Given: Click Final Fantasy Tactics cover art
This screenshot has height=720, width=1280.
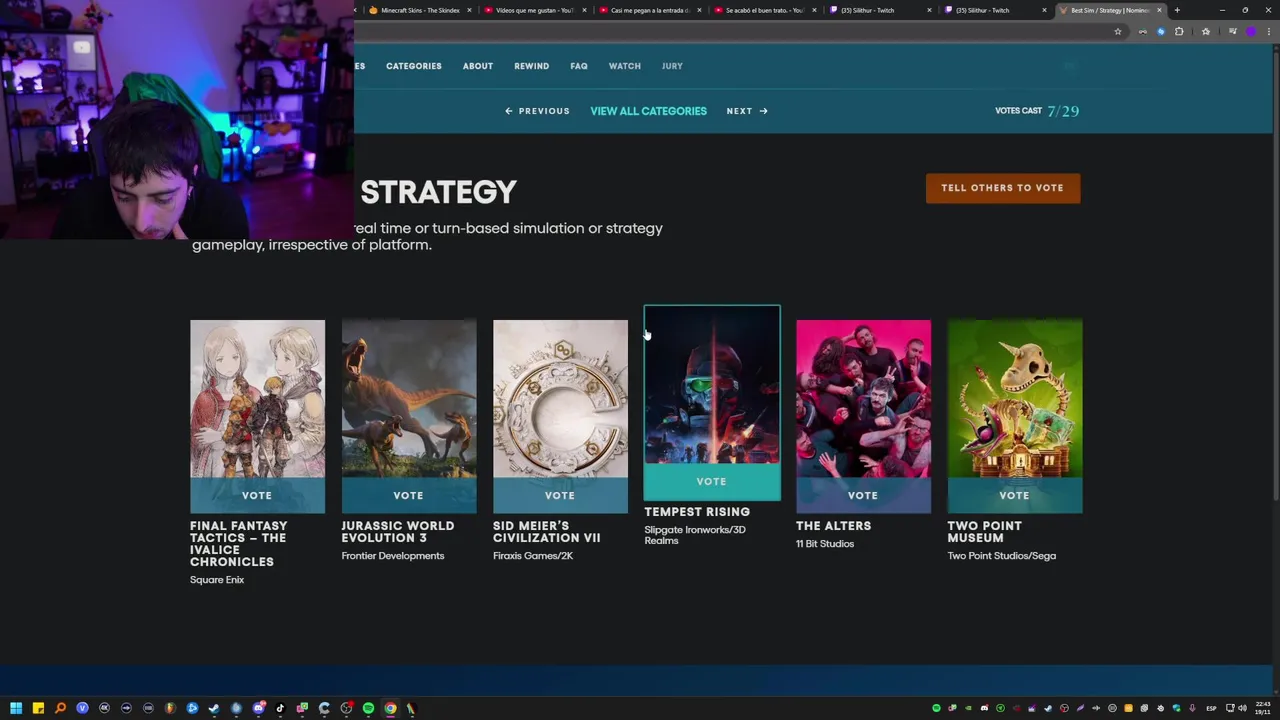Looking at the screenshot, I should tap(257, 399).
